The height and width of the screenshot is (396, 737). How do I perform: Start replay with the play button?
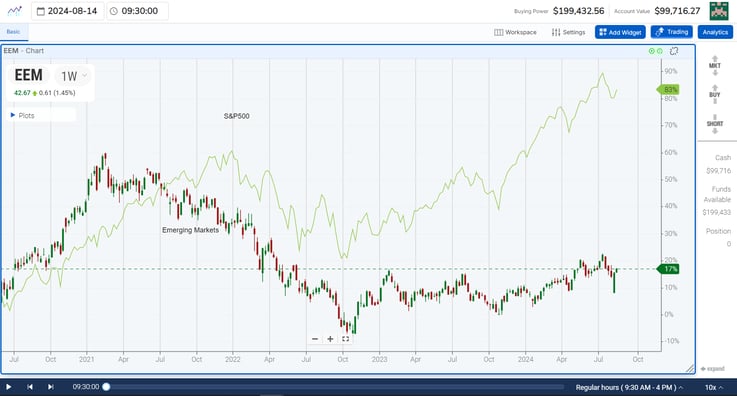tap(8, 387)
